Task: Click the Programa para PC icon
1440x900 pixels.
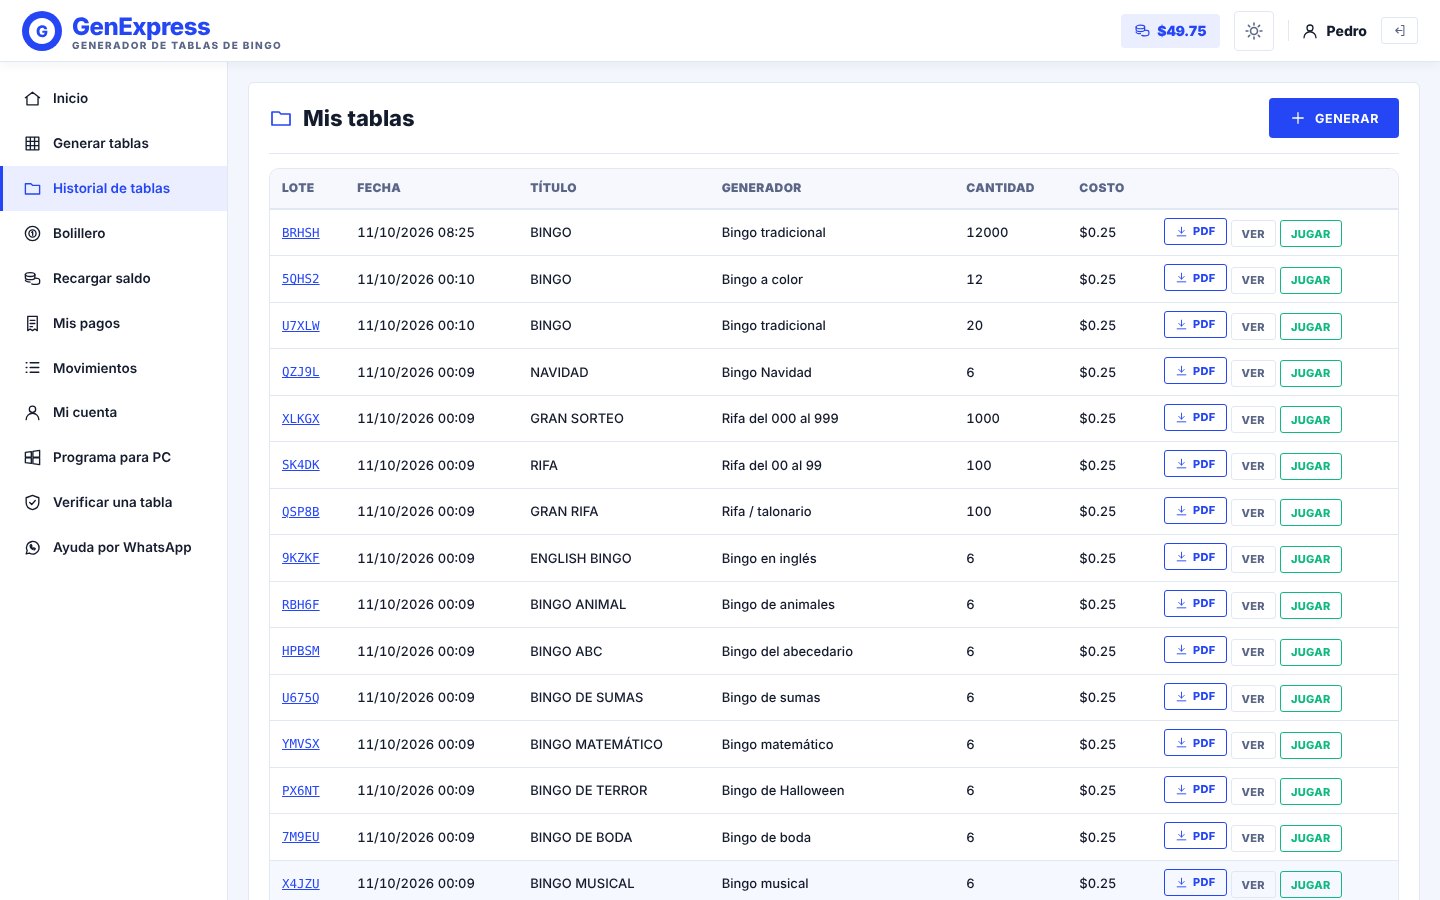Action: [33, 457]
